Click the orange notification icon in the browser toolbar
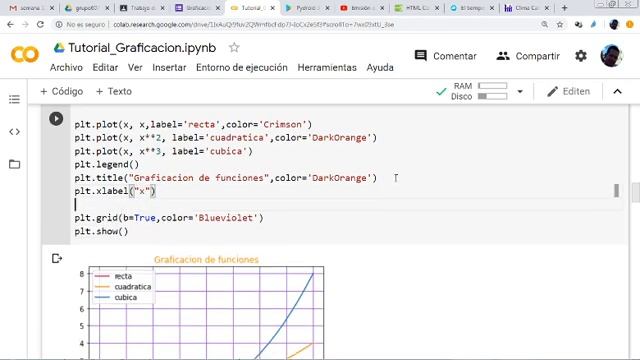The width and height of the screenshot is (640, 360). click(x=630, y=24)
